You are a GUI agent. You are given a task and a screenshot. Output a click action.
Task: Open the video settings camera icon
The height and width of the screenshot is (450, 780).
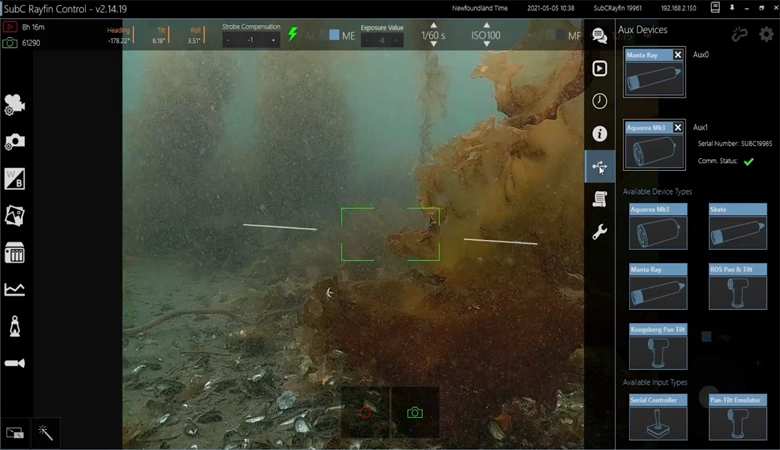coord(15,104)
